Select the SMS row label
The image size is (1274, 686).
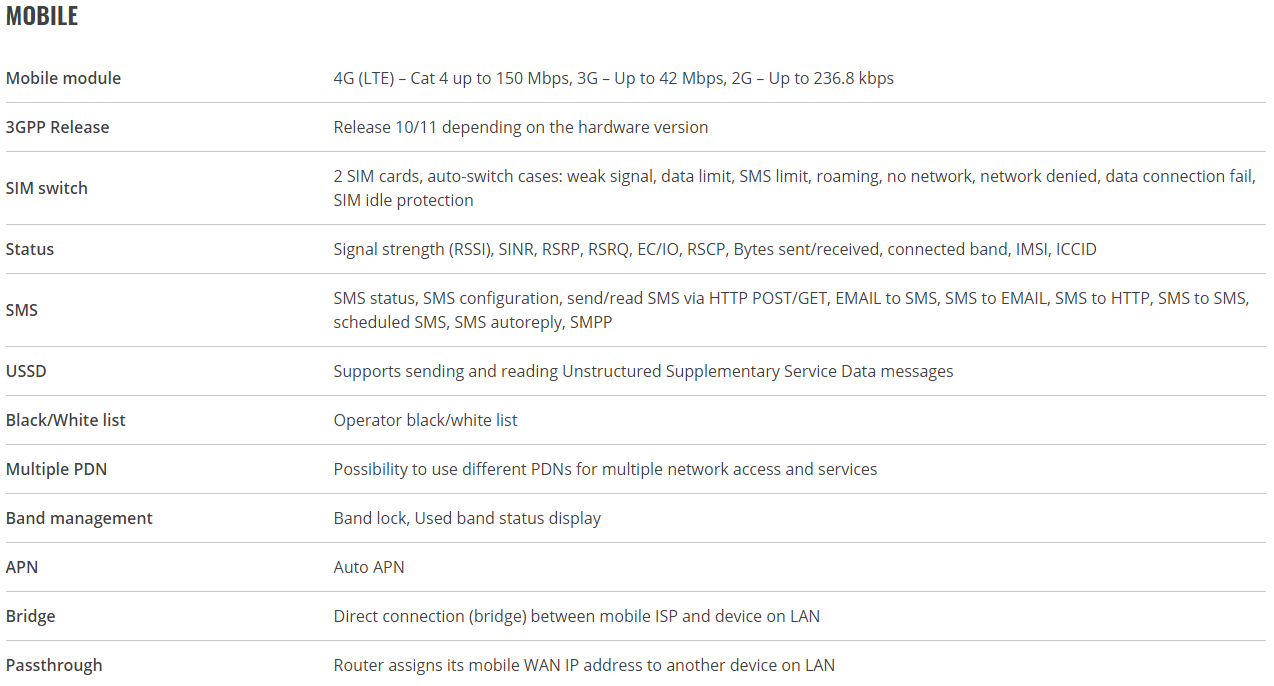click(x=21, y=310)
